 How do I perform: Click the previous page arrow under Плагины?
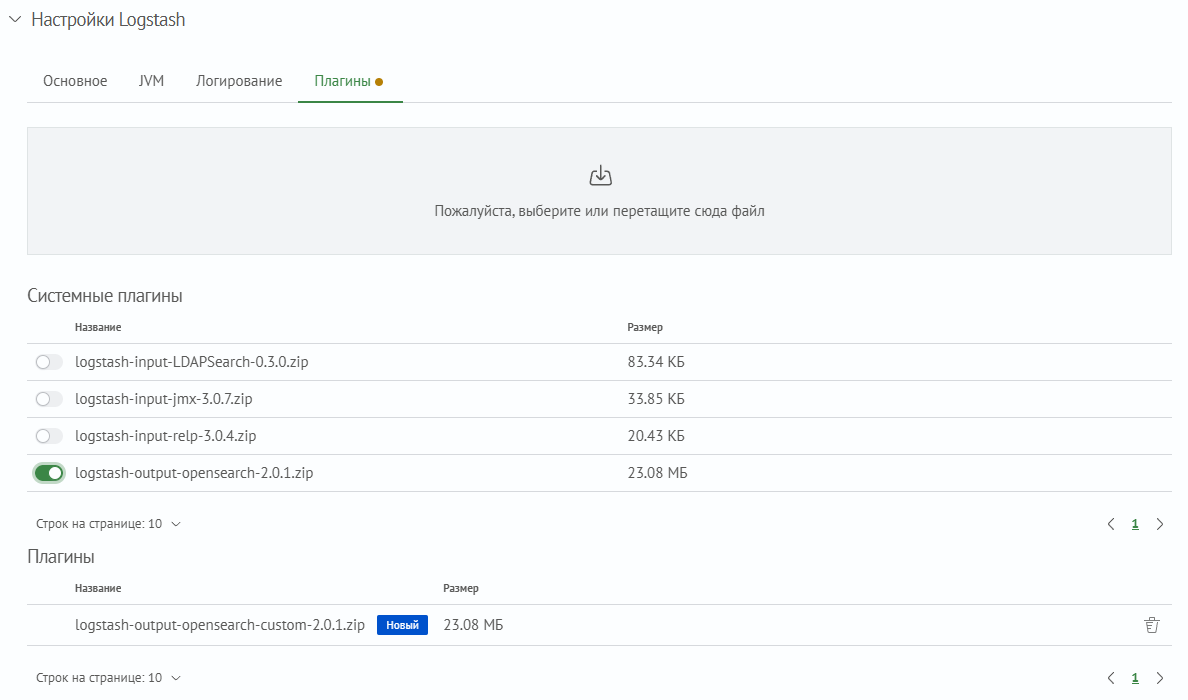point(1110,677)
